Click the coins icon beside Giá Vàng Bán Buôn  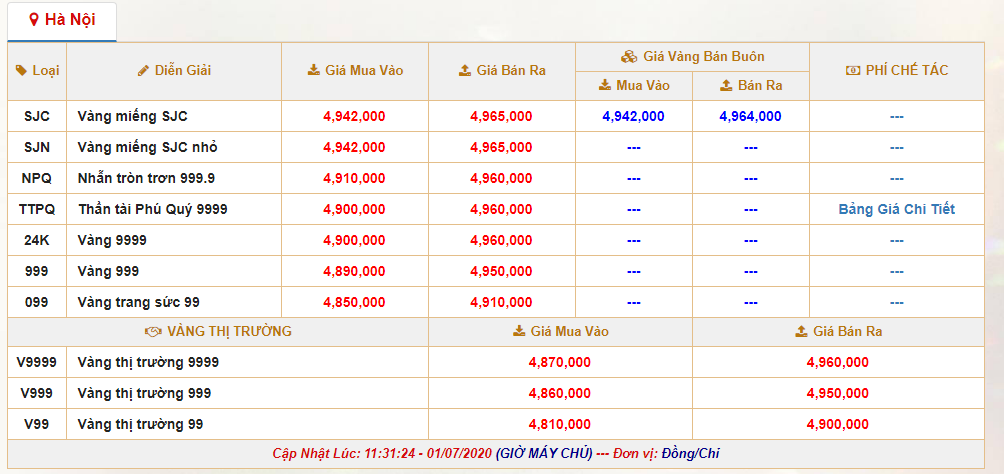[x=629, y=56]
